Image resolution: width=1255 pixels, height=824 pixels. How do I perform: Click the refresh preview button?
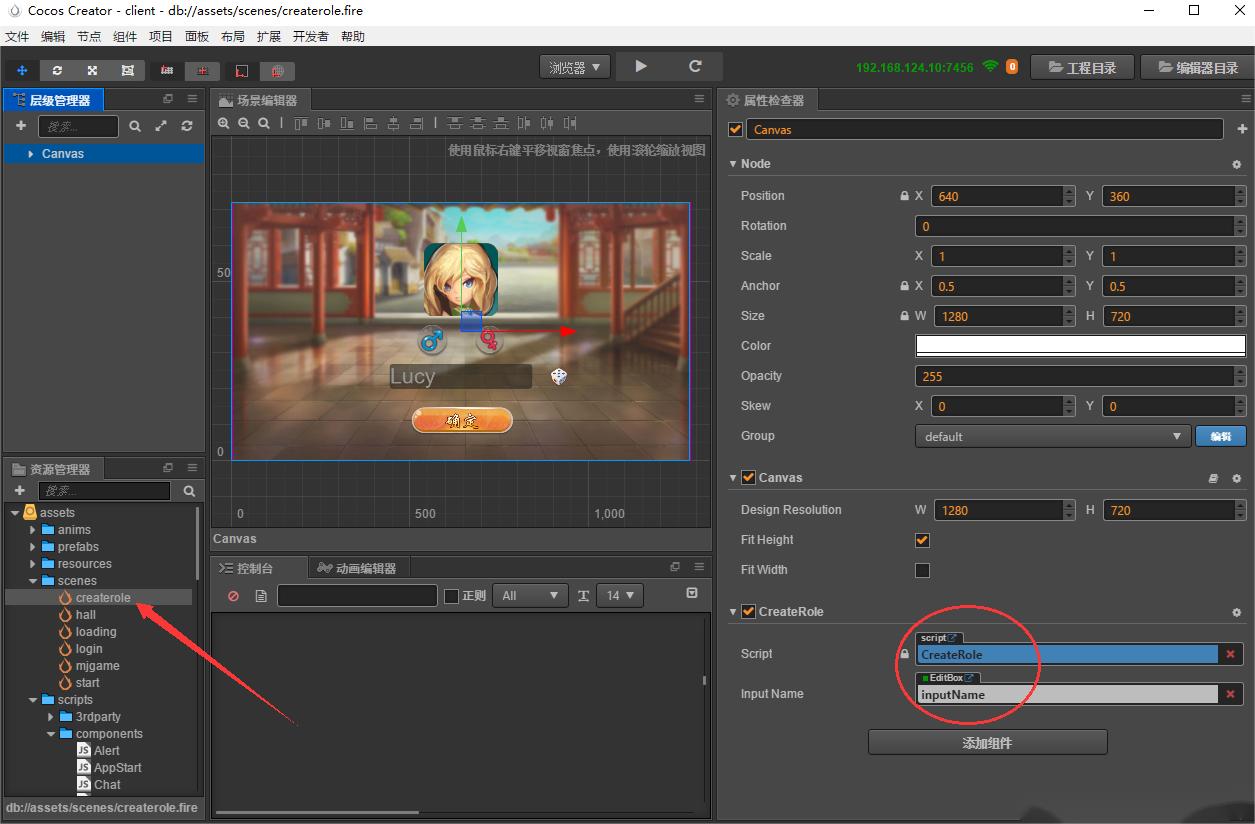tap(695, 66)
